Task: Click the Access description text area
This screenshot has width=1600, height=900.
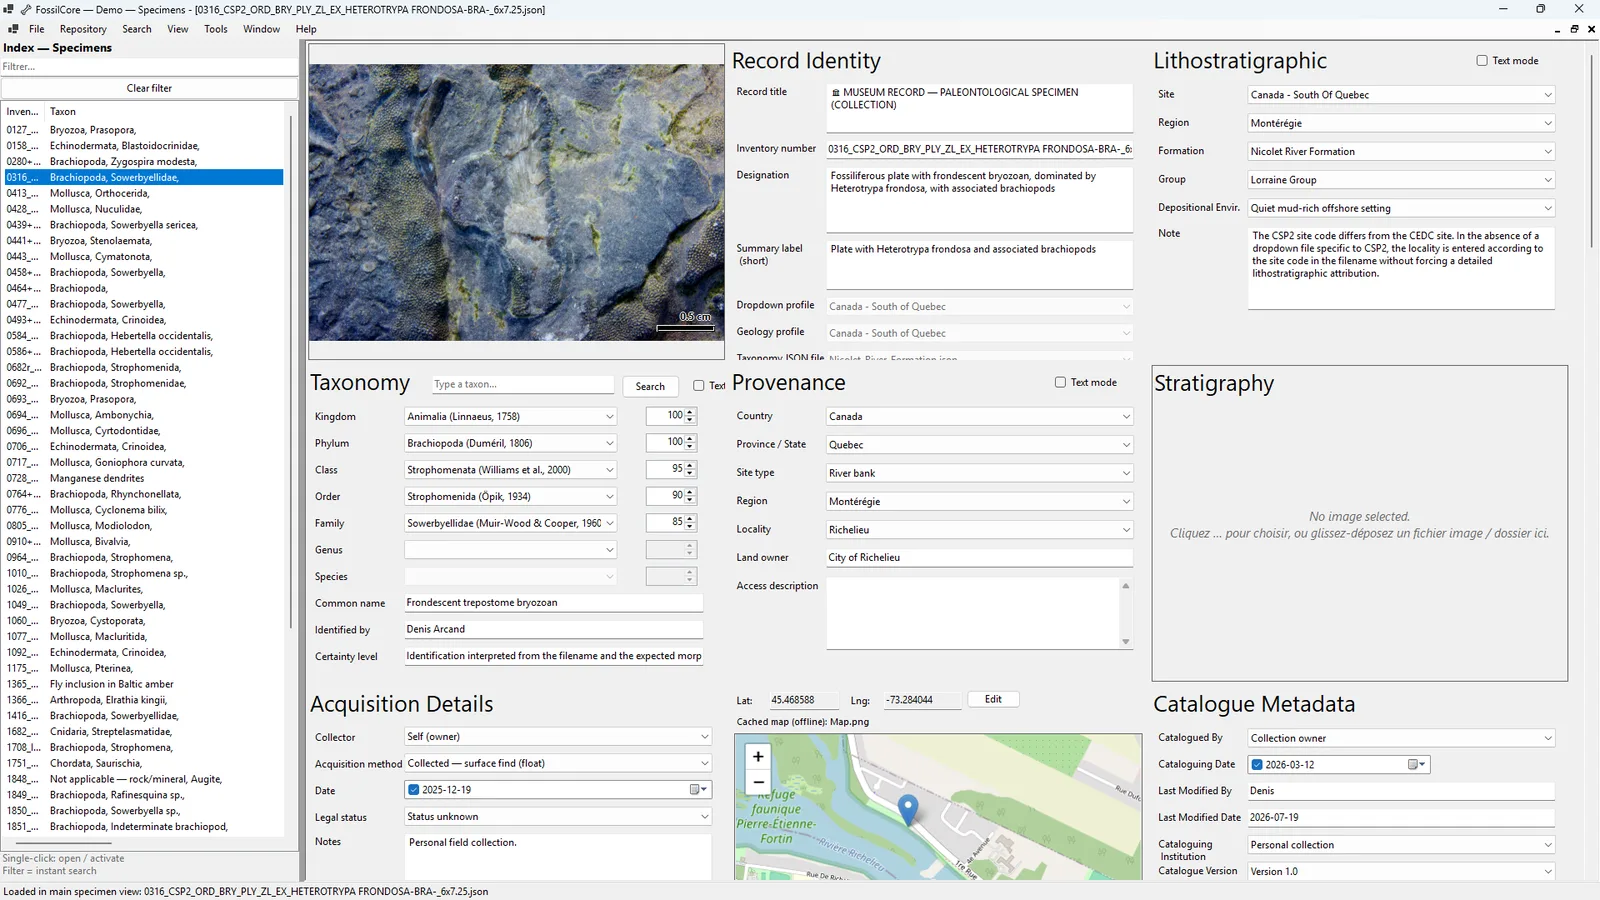Action: (x=973, y=613)
